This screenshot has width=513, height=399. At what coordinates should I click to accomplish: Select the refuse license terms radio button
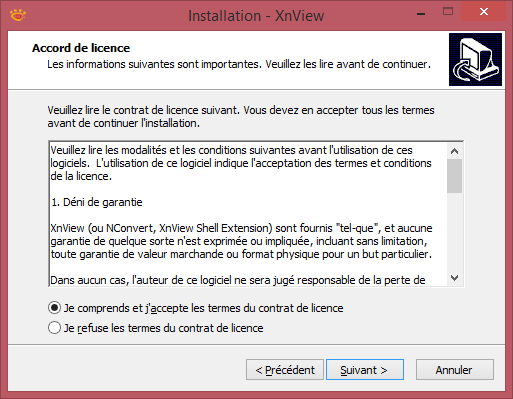tap(54, 328)
